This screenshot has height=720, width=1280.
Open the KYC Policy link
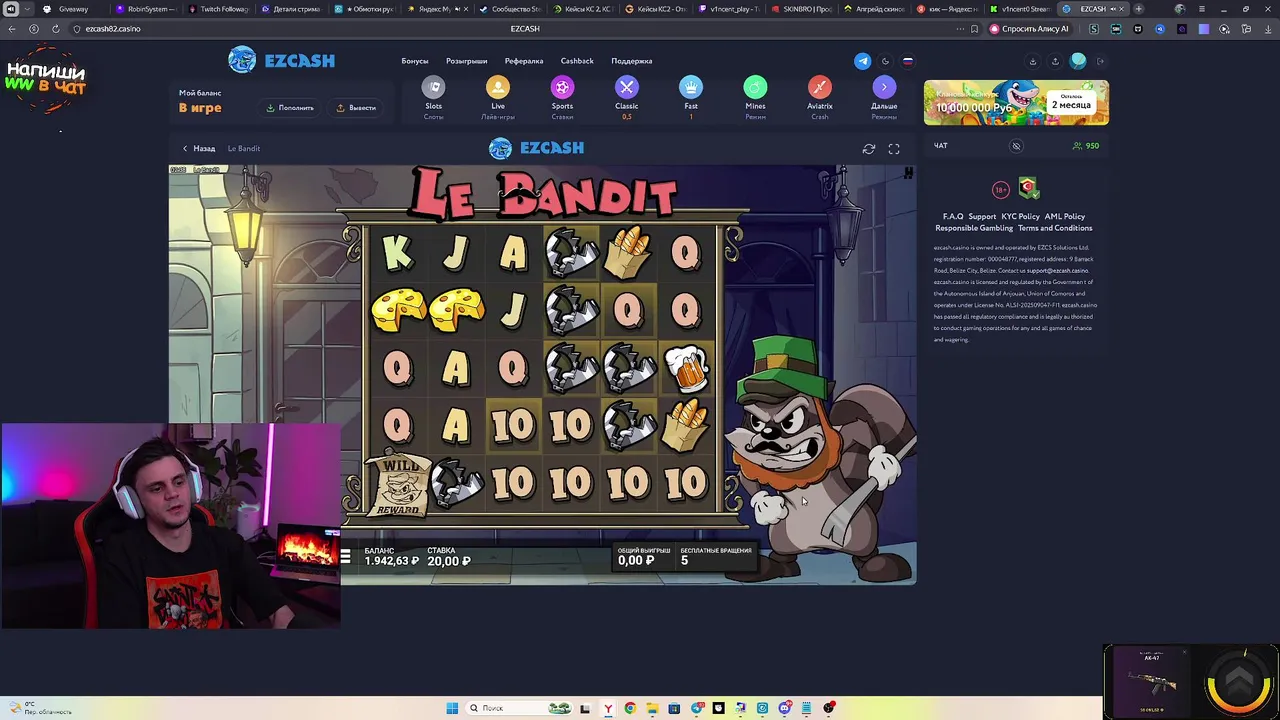tap(1020, 216)
